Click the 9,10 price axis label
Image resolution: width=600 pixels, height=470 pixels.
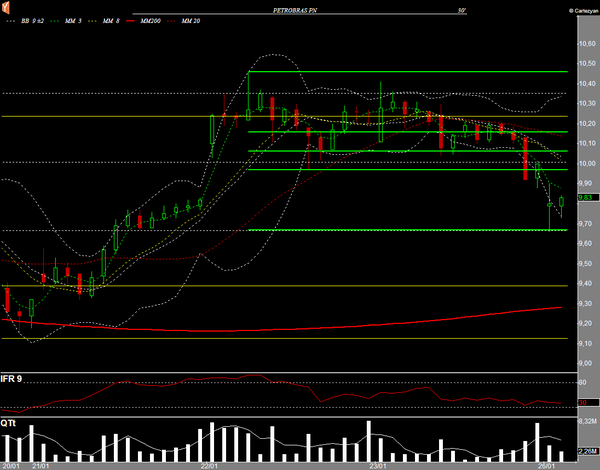587,343
